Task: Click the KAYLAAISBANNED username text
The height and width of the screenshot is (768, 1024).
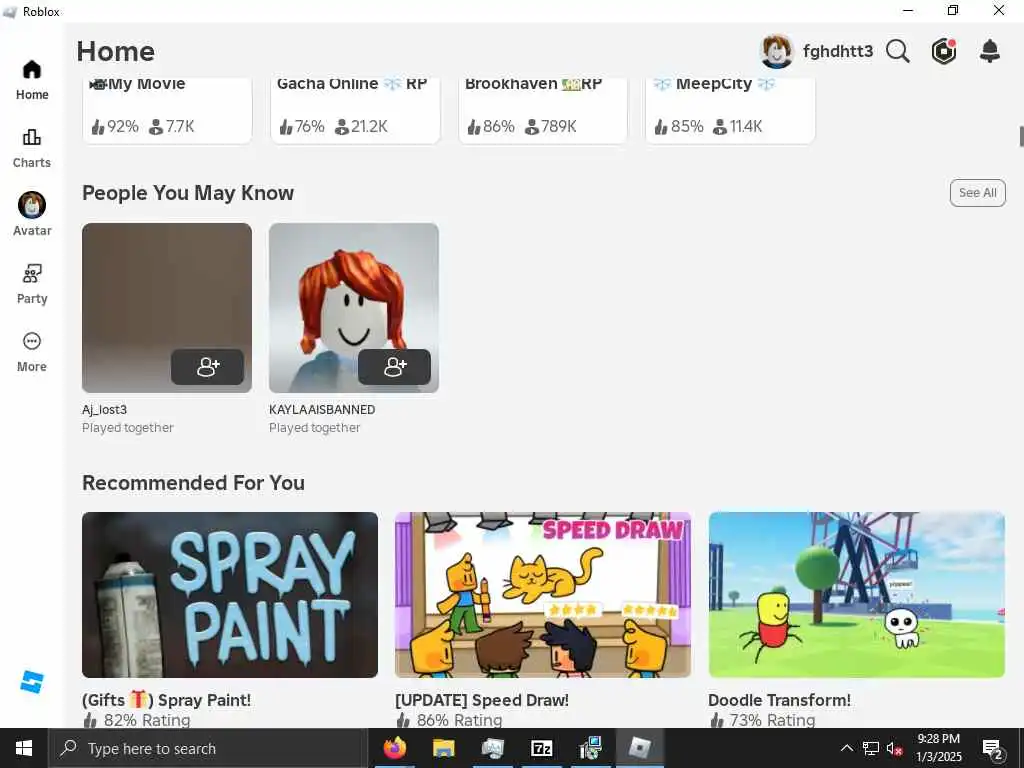Action: pos(322,409)
